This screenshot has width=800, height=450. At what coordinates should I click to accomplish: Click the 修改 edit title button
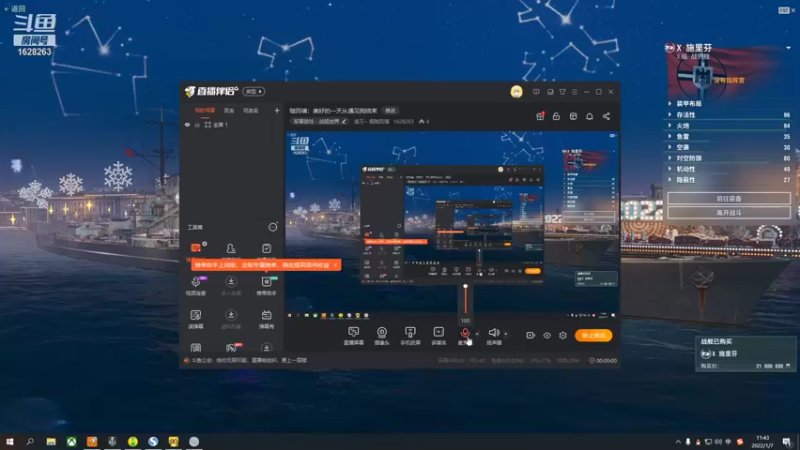[x=390, y=110]
